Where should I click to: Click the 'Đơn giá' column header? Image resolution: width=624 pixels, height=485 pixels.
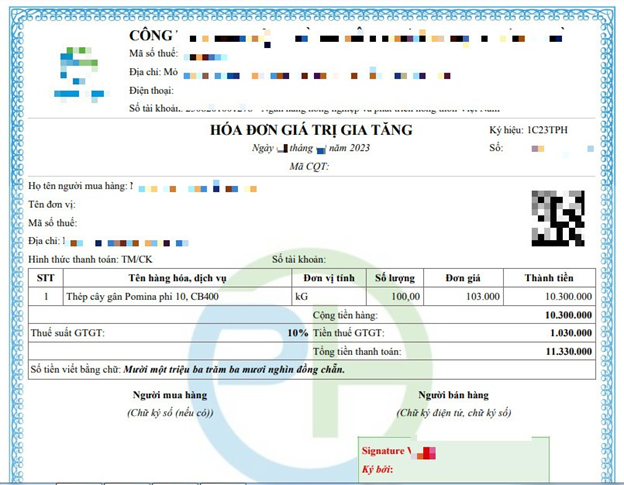tap(463, 278)
